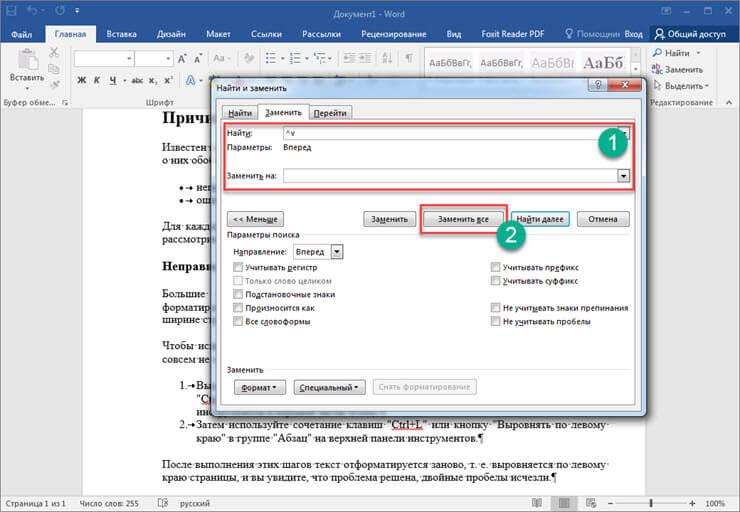Image resolution: width=740 pixels, height=512 pixels.
Task: Click the Decrease font size icon
Action: tap(198, 59)
